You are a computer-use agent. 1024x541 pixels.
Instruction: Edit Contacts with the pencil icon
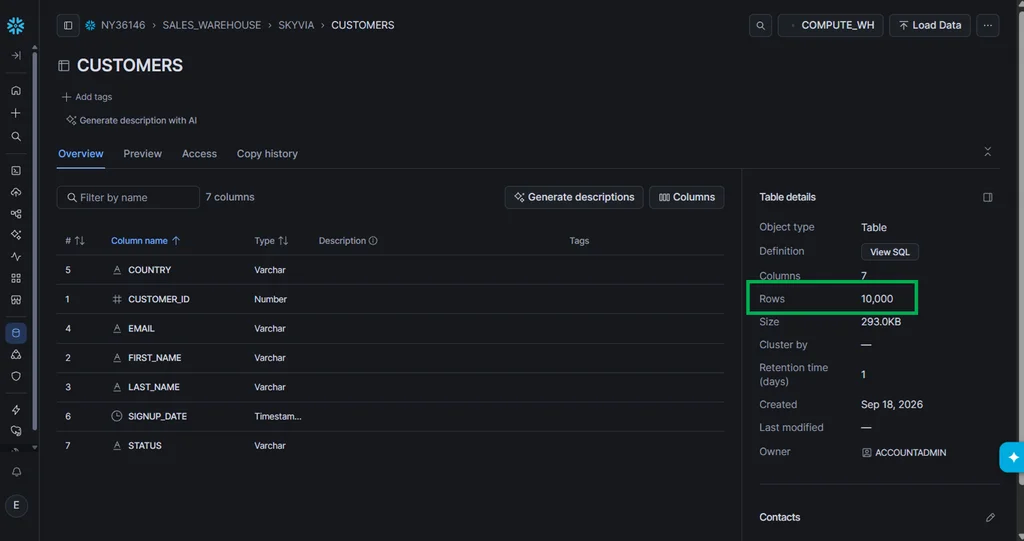pos(990,517)
